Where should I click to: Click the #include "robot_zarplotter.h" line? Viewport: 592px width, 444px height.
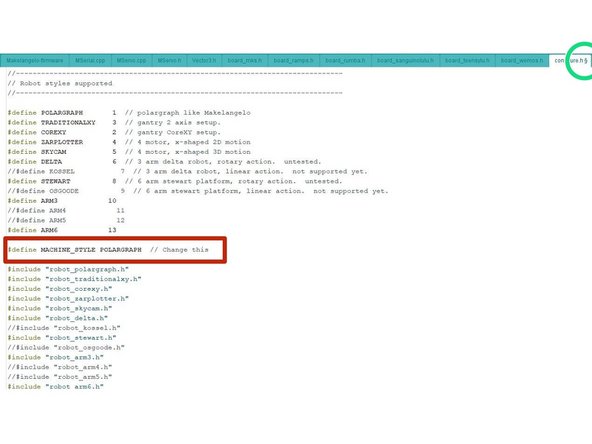pos(68,299)
